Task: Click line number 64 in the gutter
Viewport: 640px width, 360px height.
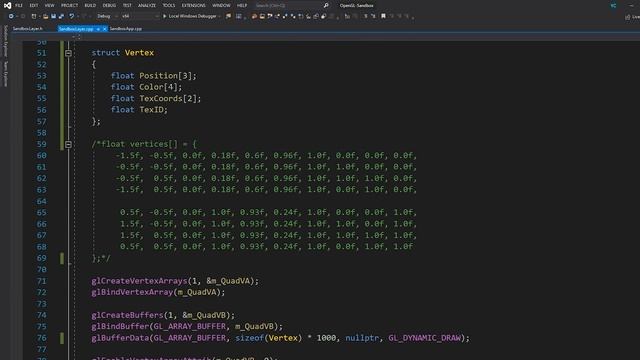Action: tap(41, 201)
